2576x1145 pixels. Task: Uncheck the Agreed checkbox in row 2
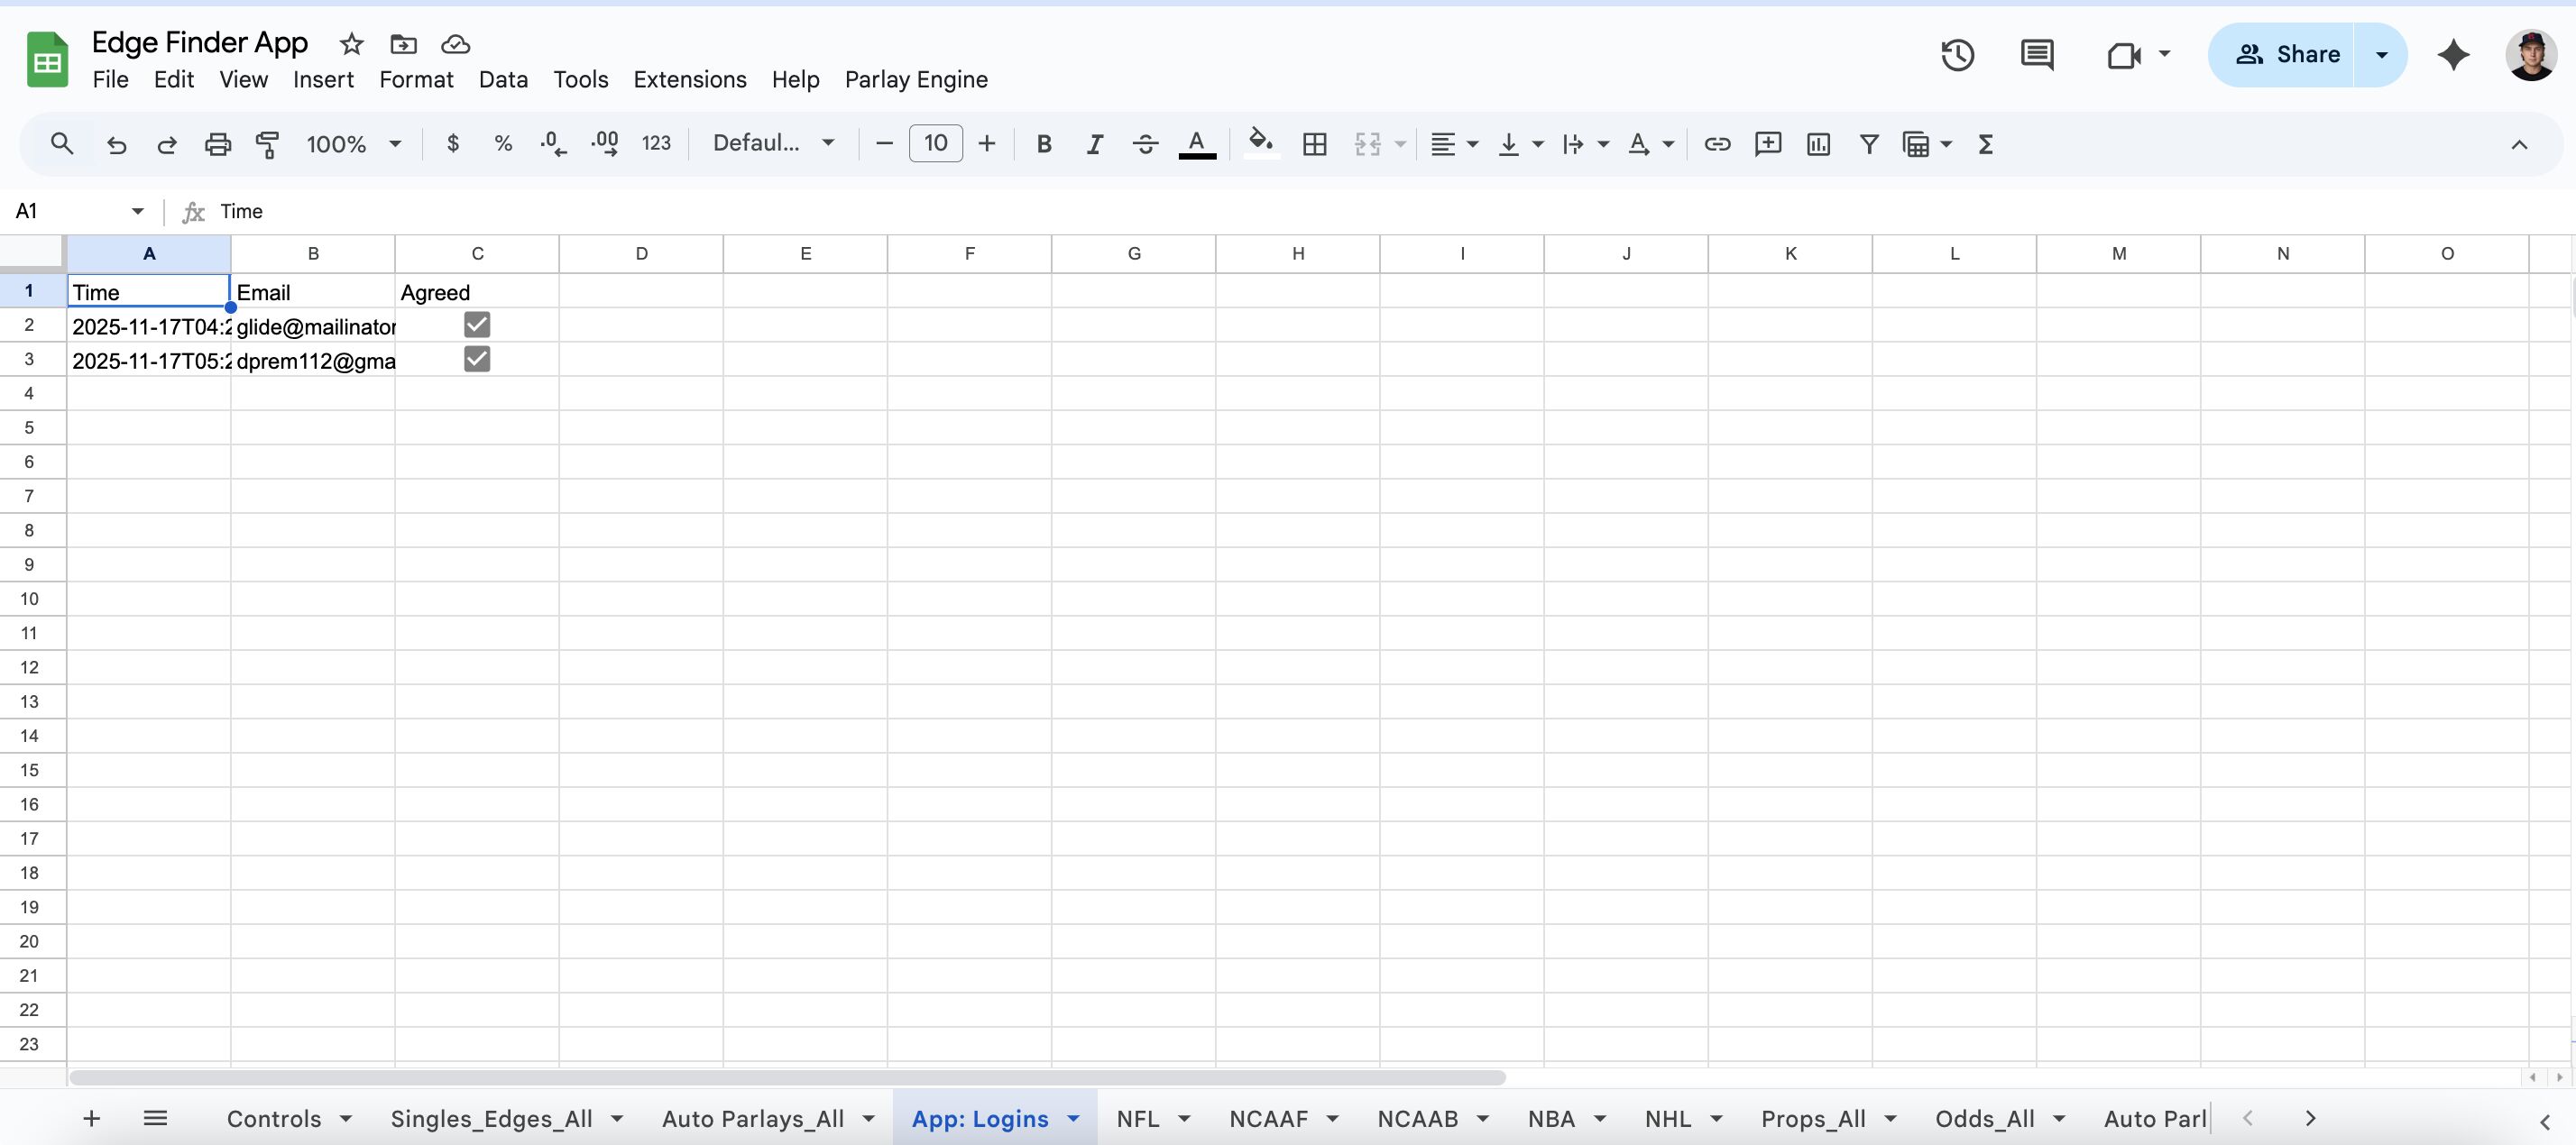(477, 325)
